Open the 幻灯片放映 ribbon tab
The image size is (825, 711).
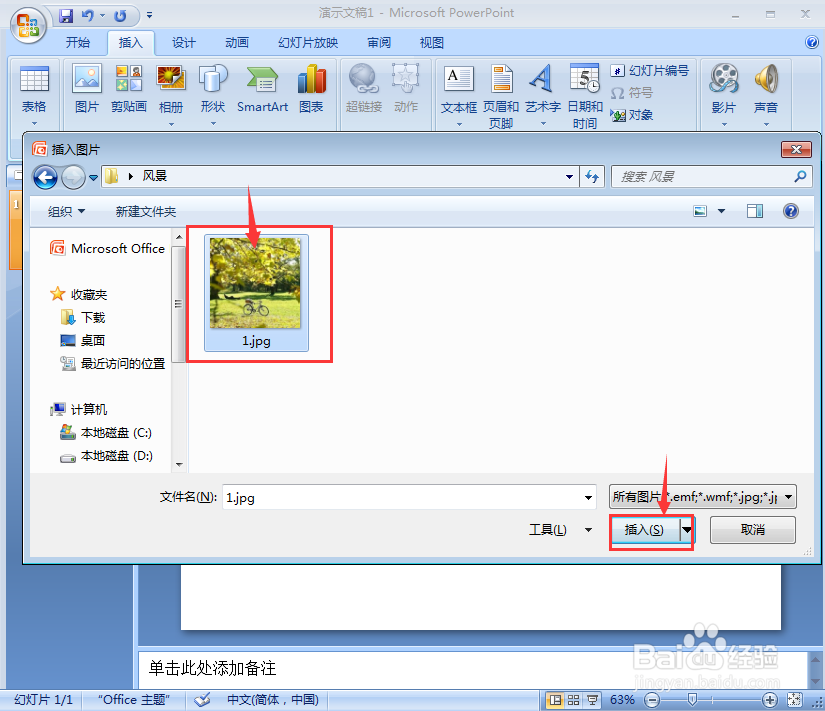[308, 43]
